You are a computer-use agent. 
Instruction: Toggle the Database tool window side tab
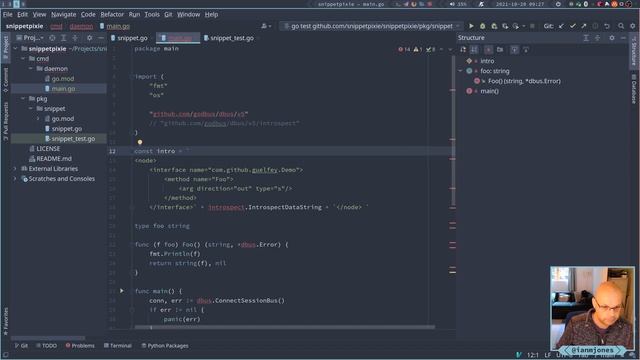click(x=634, y=89)
